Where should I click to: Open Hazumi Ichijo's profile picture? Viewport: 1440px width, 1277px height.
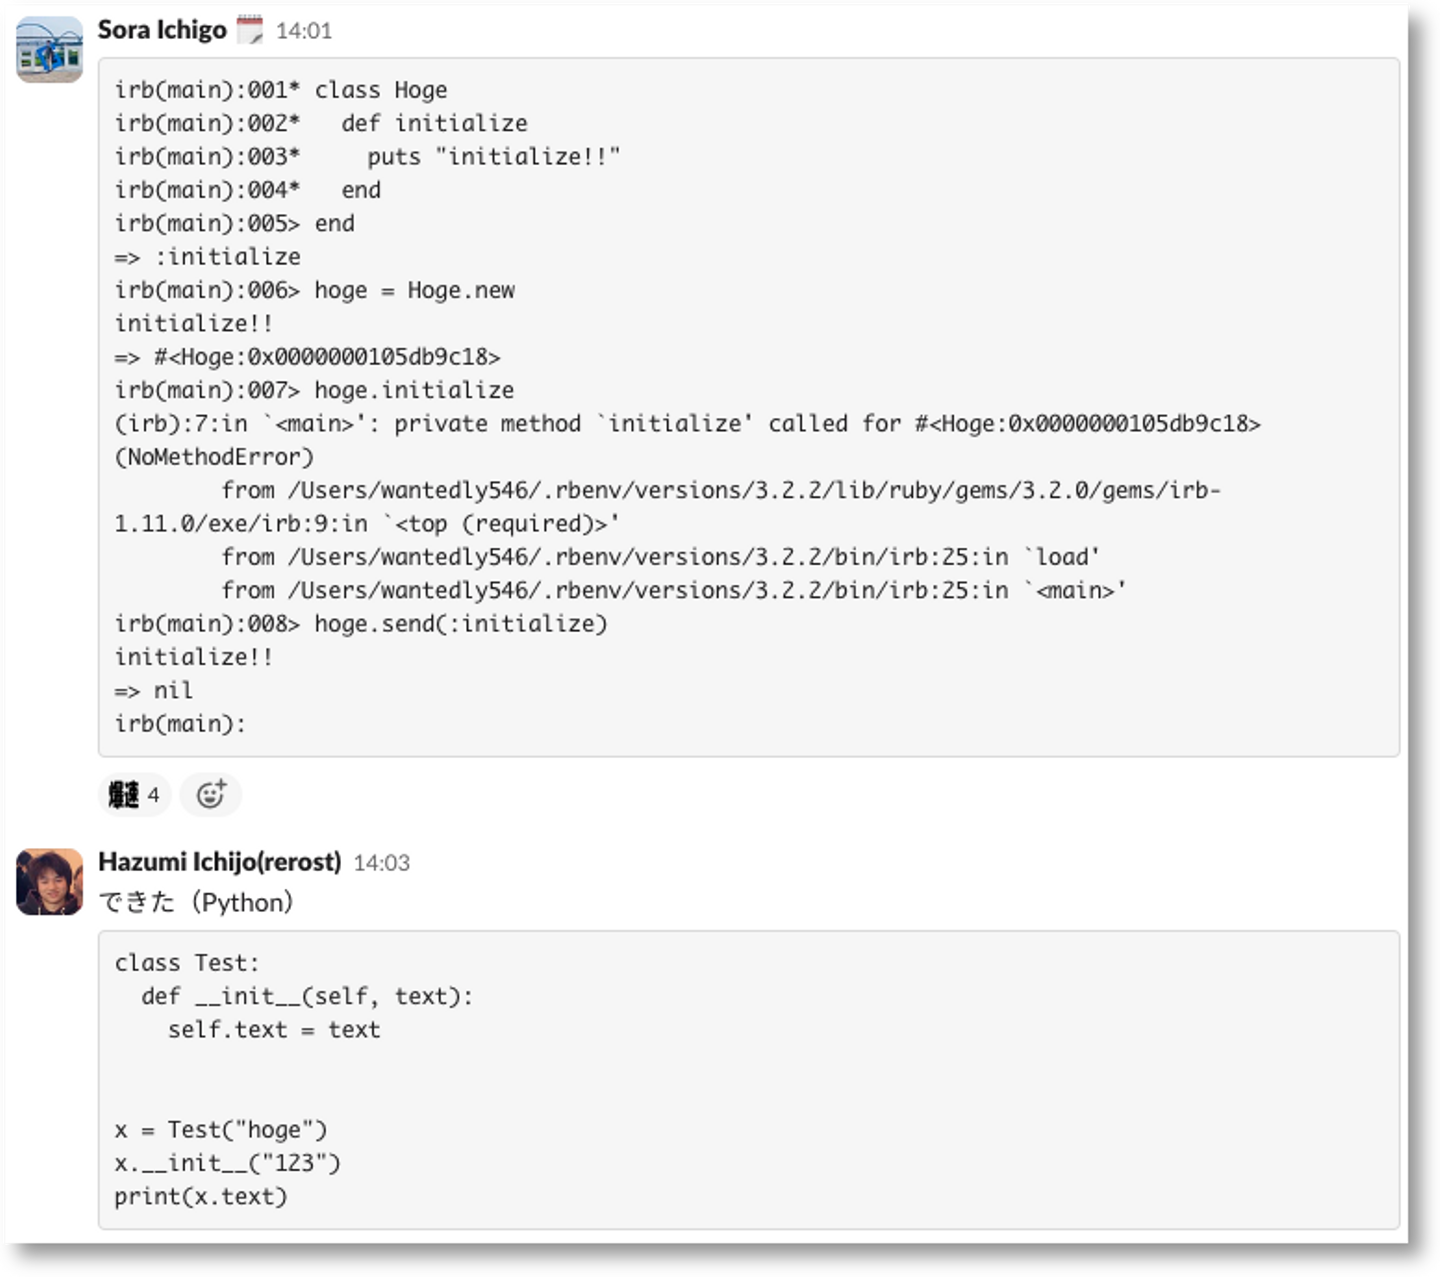(49, 882)
